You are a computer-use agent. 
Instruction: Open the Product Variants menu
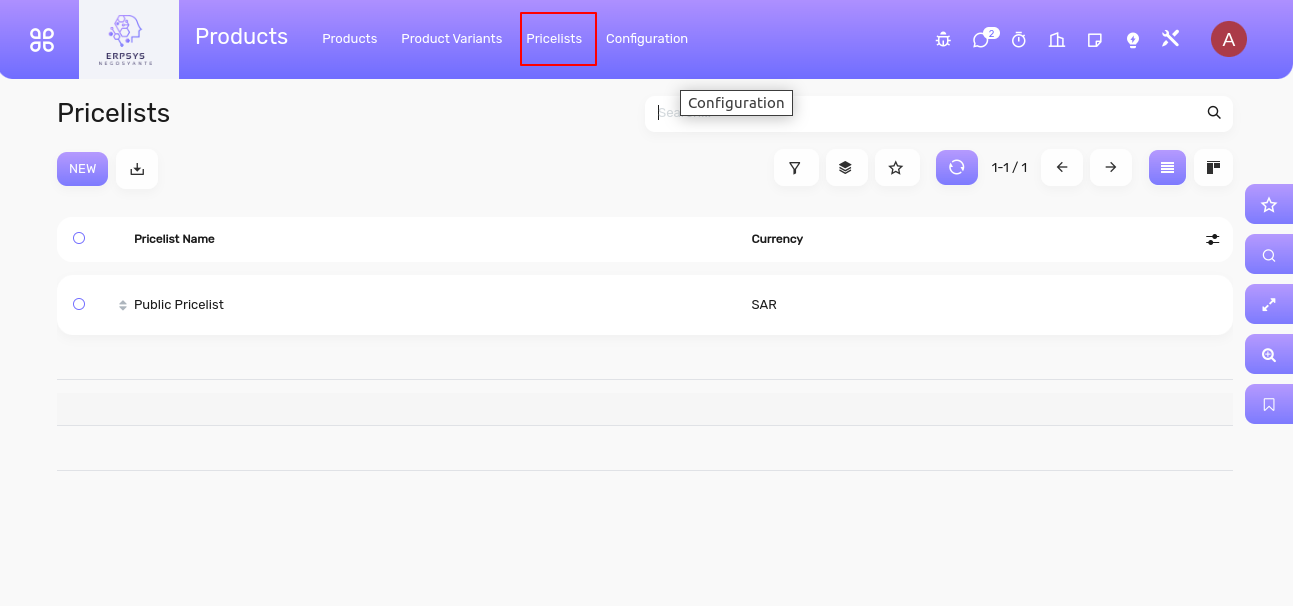coord(451,39)
